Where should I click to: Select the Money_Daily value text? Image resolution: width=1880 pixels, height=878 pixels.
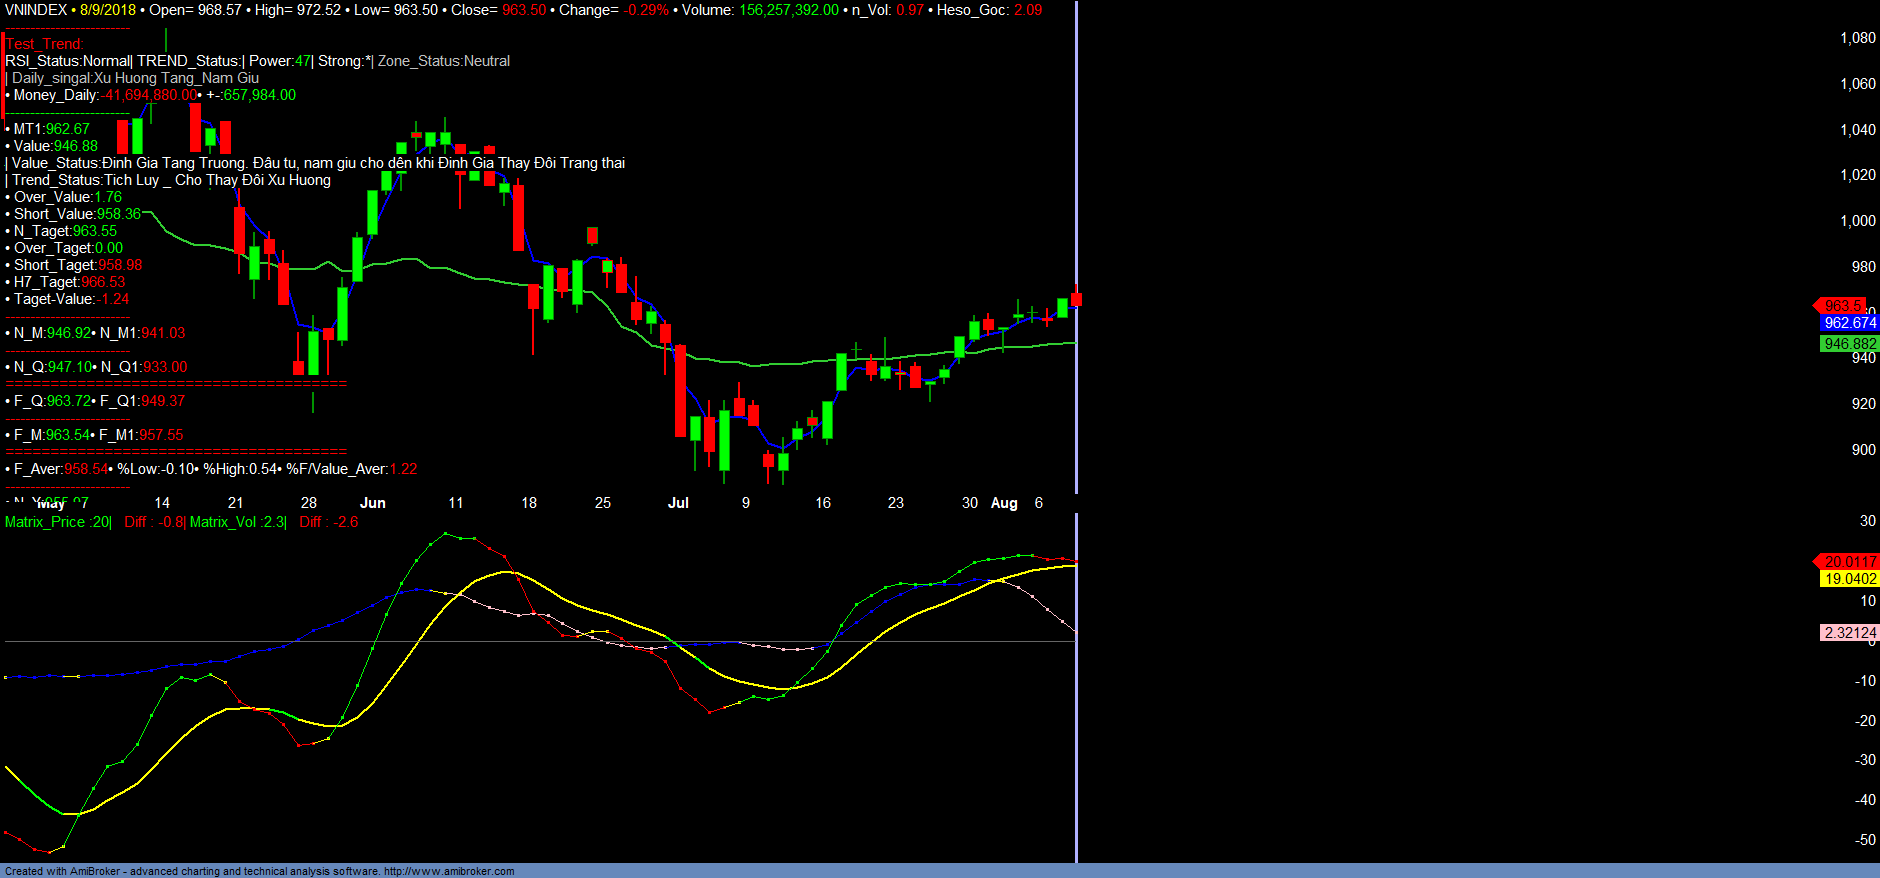point(149,95)
